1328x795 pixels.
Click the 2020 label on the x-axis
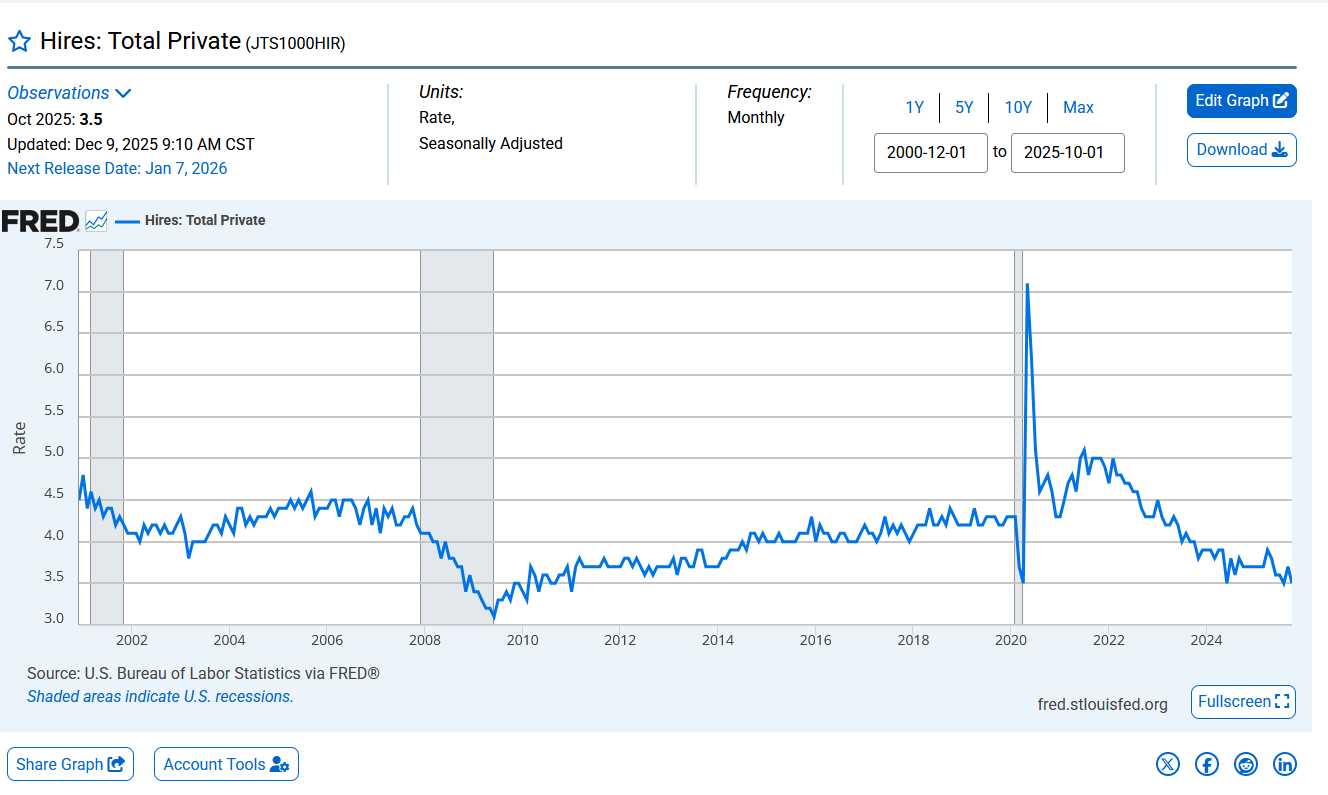coord(1011,640)
